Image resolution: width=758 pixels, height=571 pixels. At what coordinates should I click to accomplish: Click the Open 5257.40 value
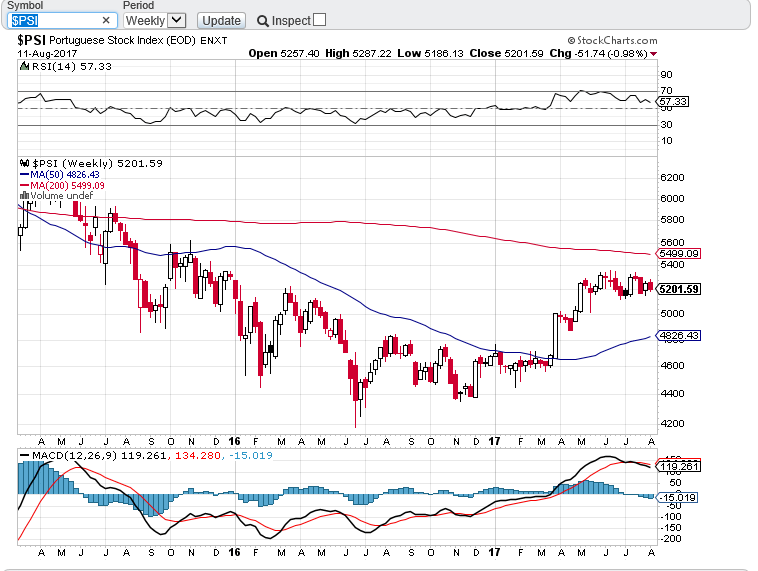284,54
